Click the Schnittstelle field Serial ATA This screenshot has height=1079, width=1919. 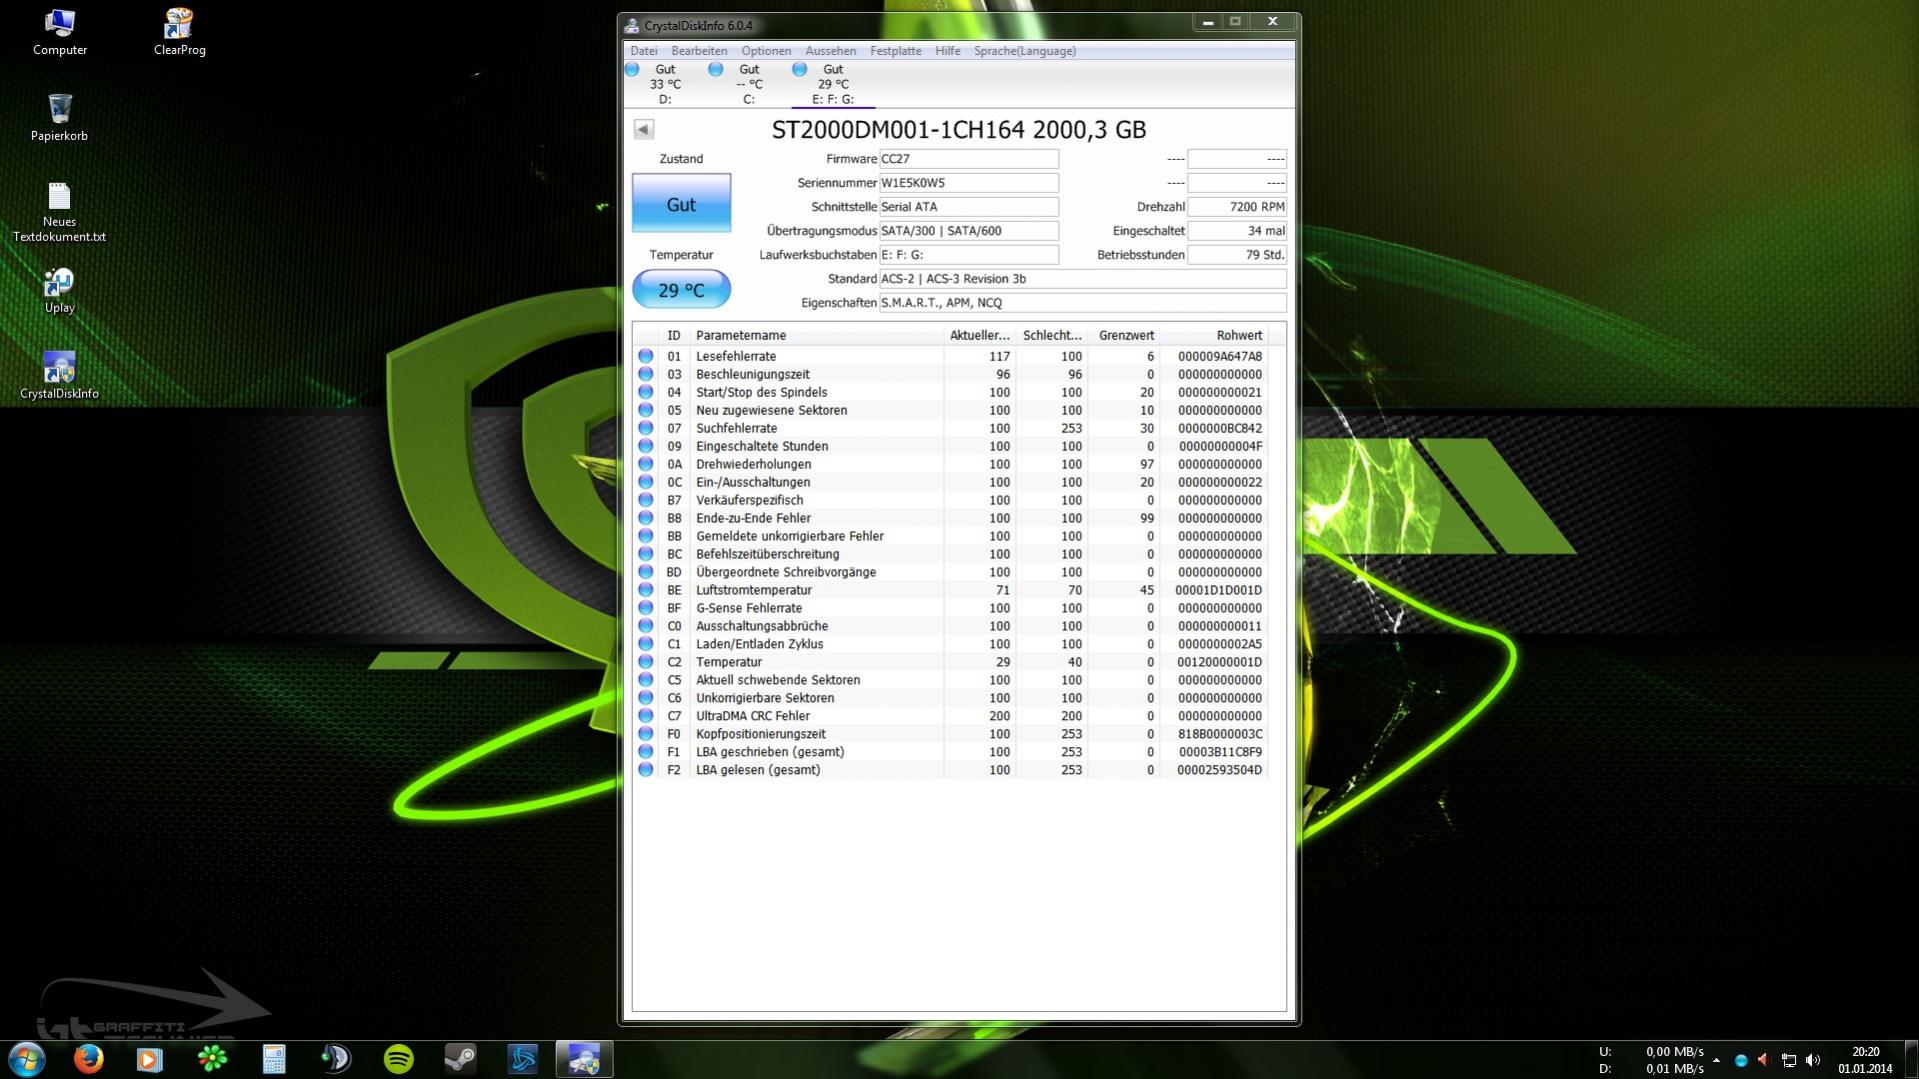pos(968,207)
